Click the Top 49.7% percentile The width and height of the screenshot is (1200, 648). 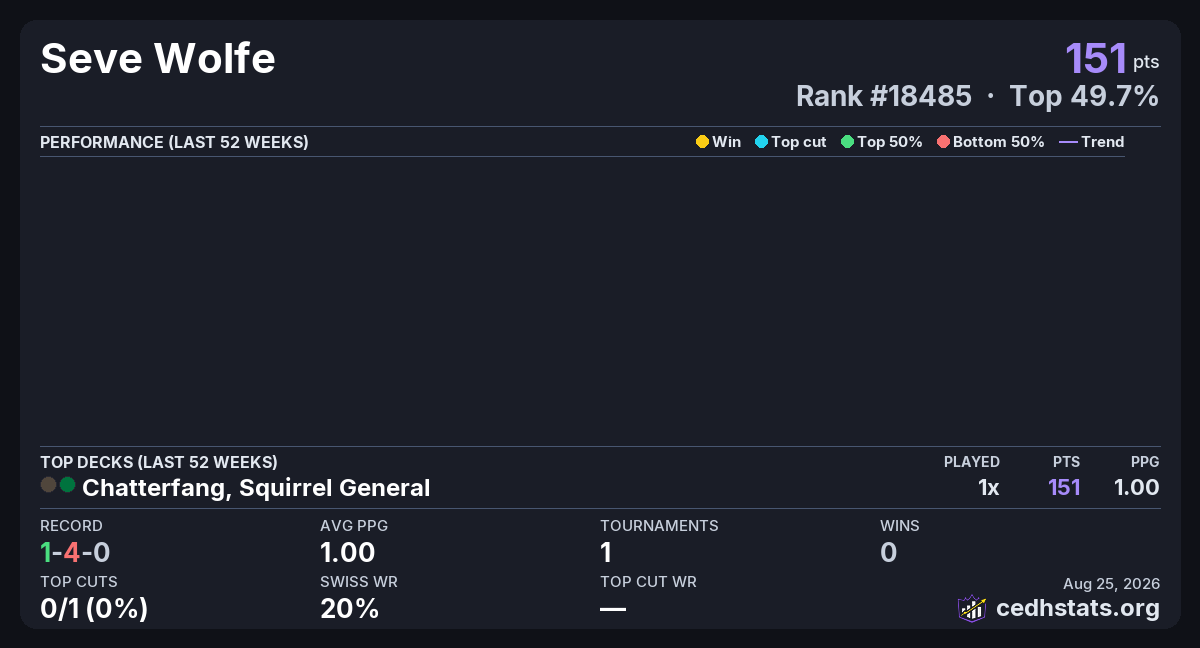coord(1084,96)
